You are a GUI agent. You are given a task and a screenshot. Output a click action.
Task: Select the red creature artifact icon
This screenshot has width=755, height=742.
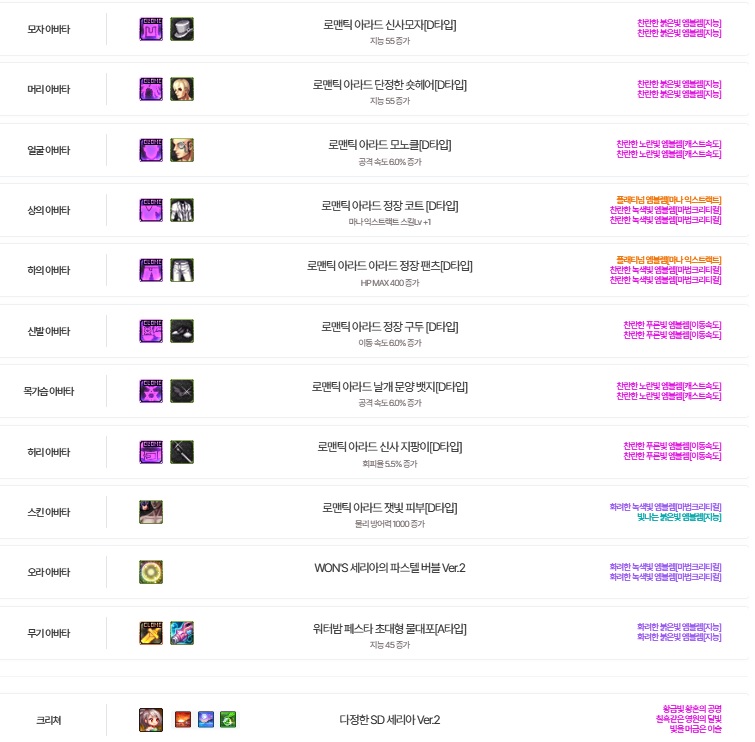tap(183, 720)
